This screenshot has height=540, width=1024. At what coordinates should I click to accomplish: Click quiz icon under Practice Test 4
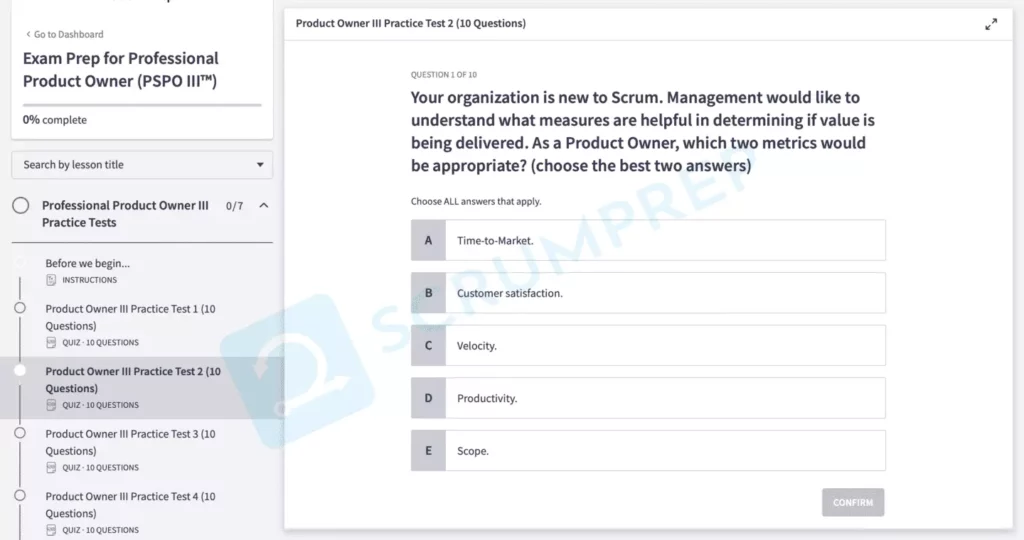[x=51, y=530]
